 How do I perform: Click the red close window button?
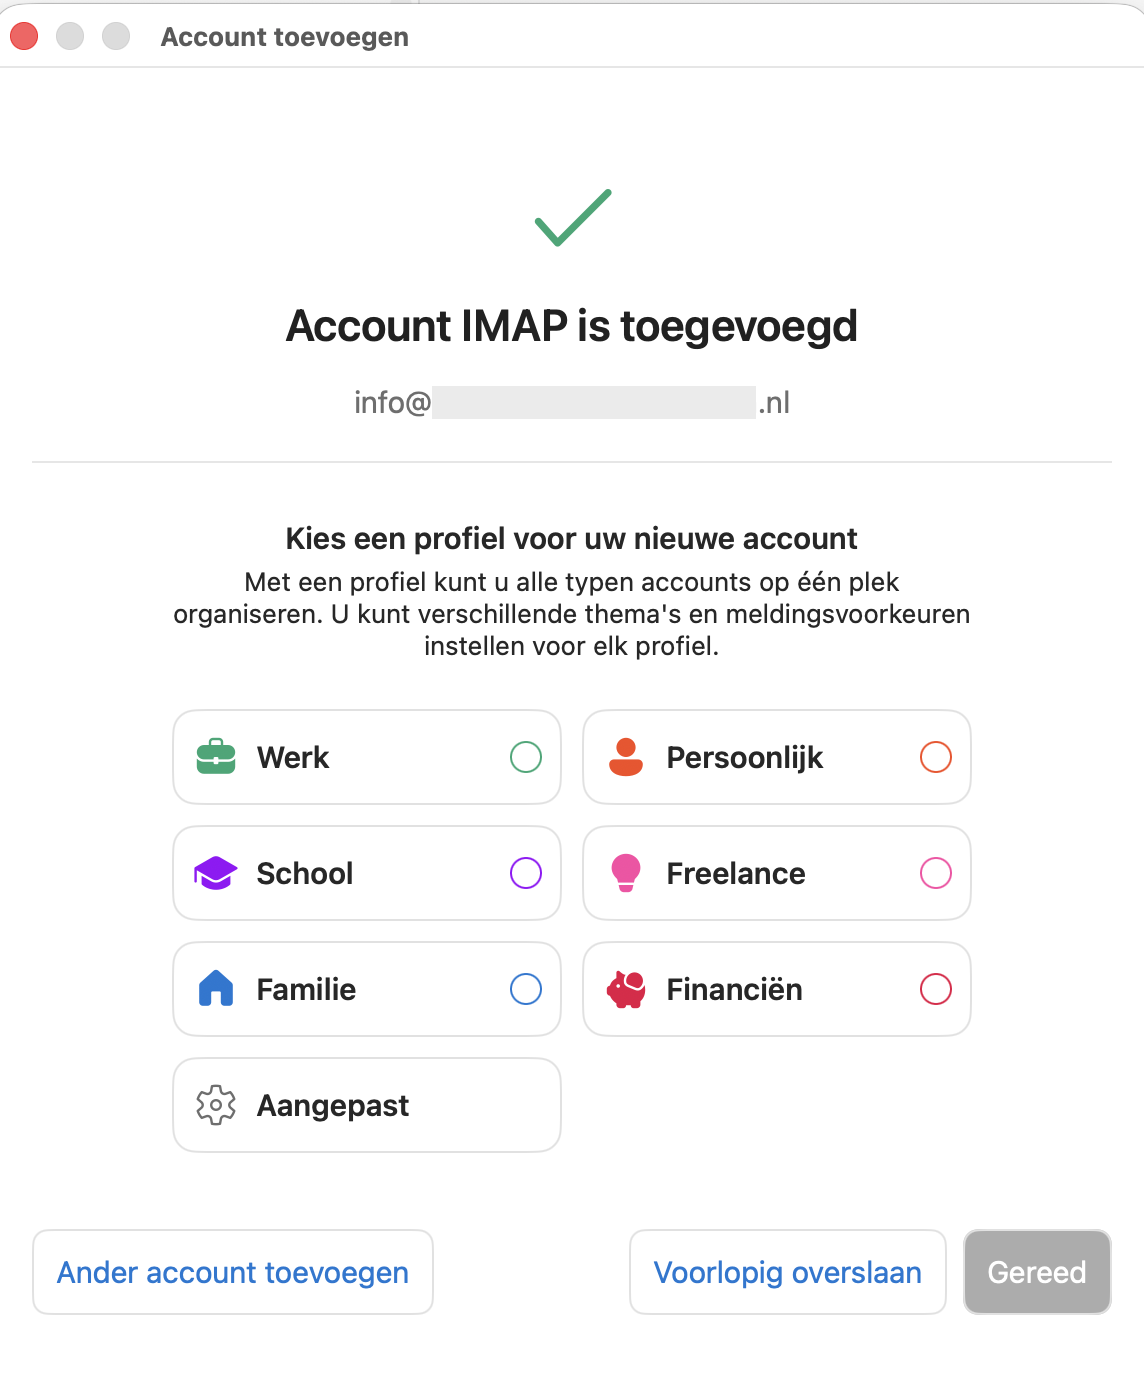24,37
